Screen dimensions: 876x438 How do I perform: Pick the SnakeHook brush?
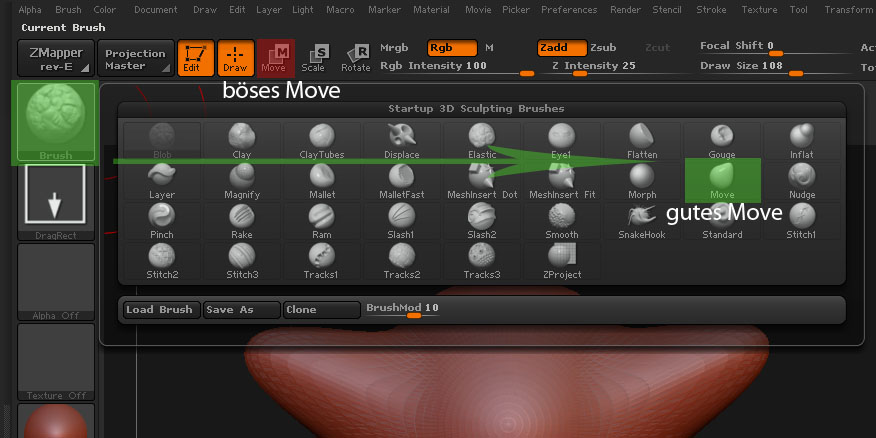641,220
